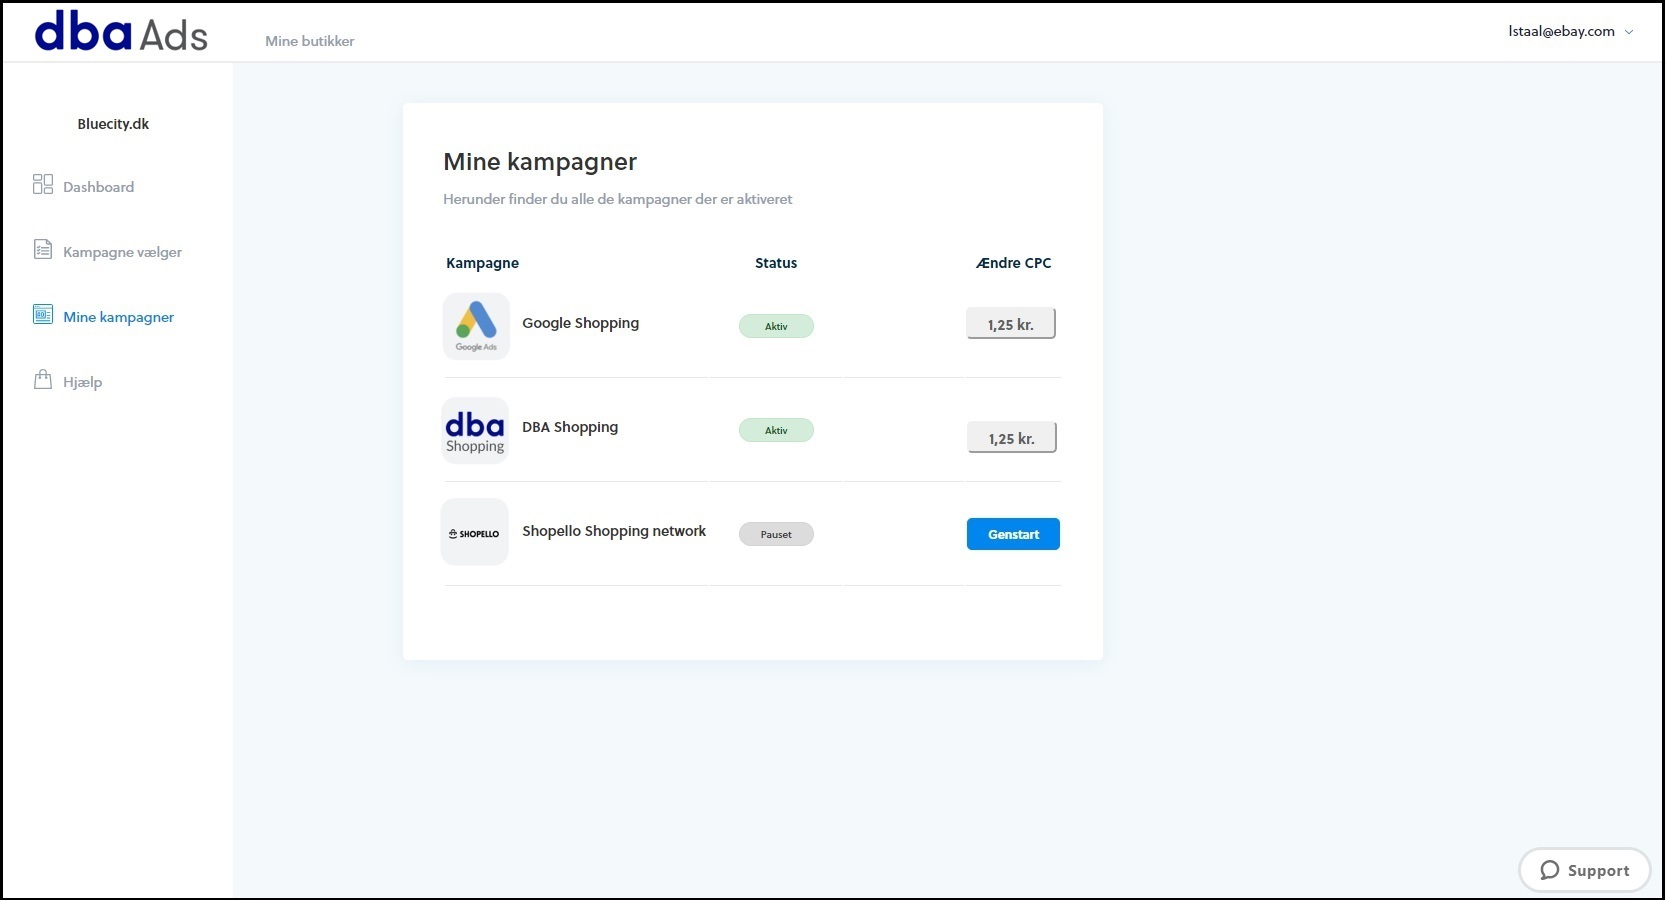Click the subtitle text about activated campaigns
Screen dimensions: 1666x900
pyautogui.click(x=618, y=199)
